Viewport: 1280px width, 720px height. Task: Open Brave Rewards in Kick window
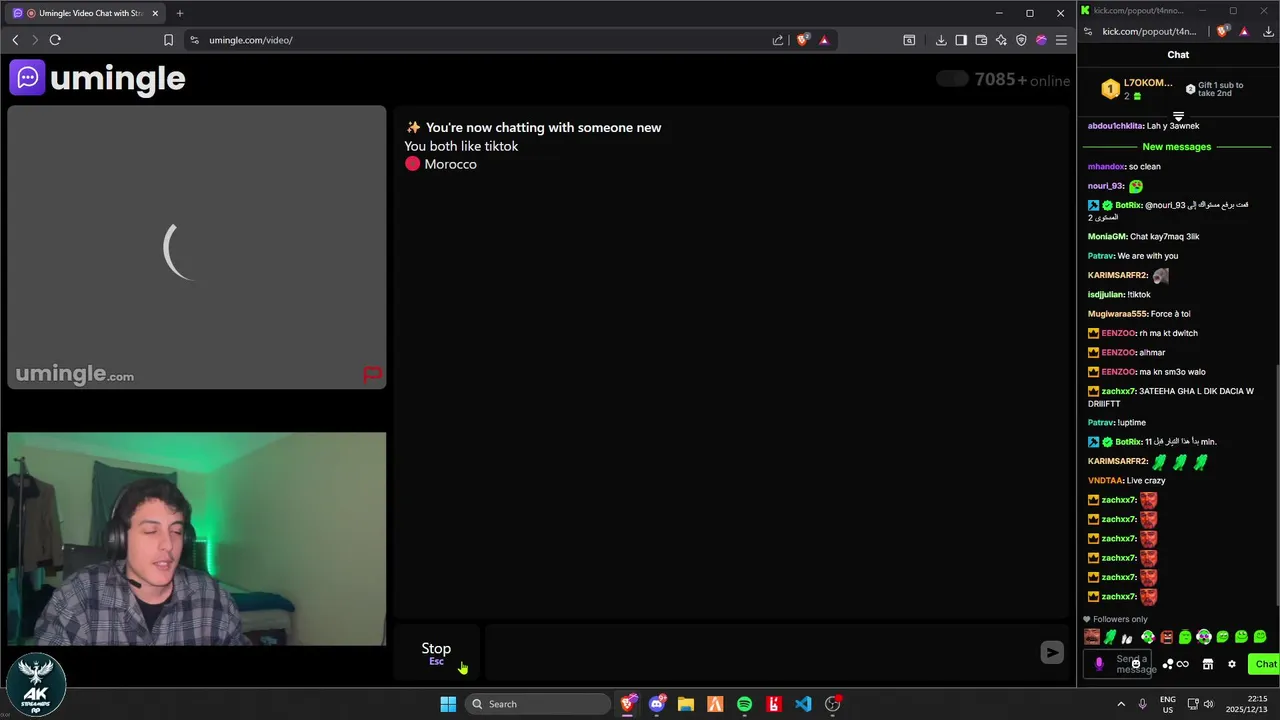pos(1244,31)
